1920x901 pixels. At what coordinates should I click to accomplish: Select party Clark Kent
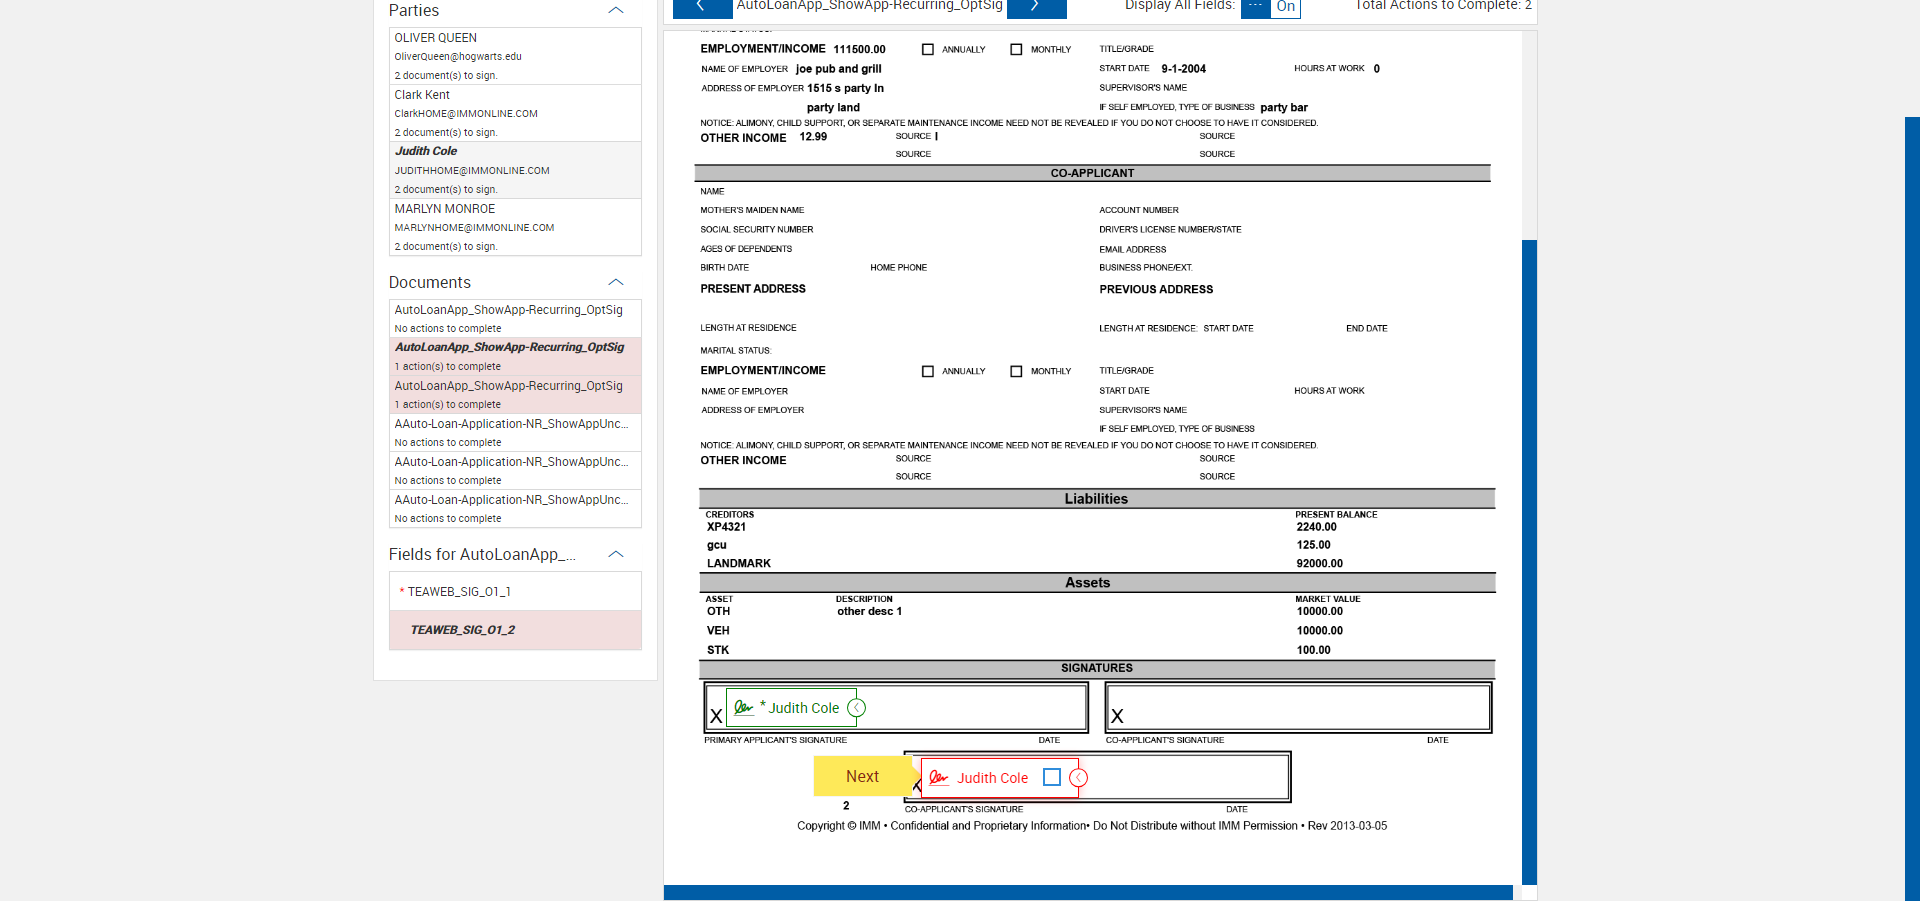[x=515, y=113]
